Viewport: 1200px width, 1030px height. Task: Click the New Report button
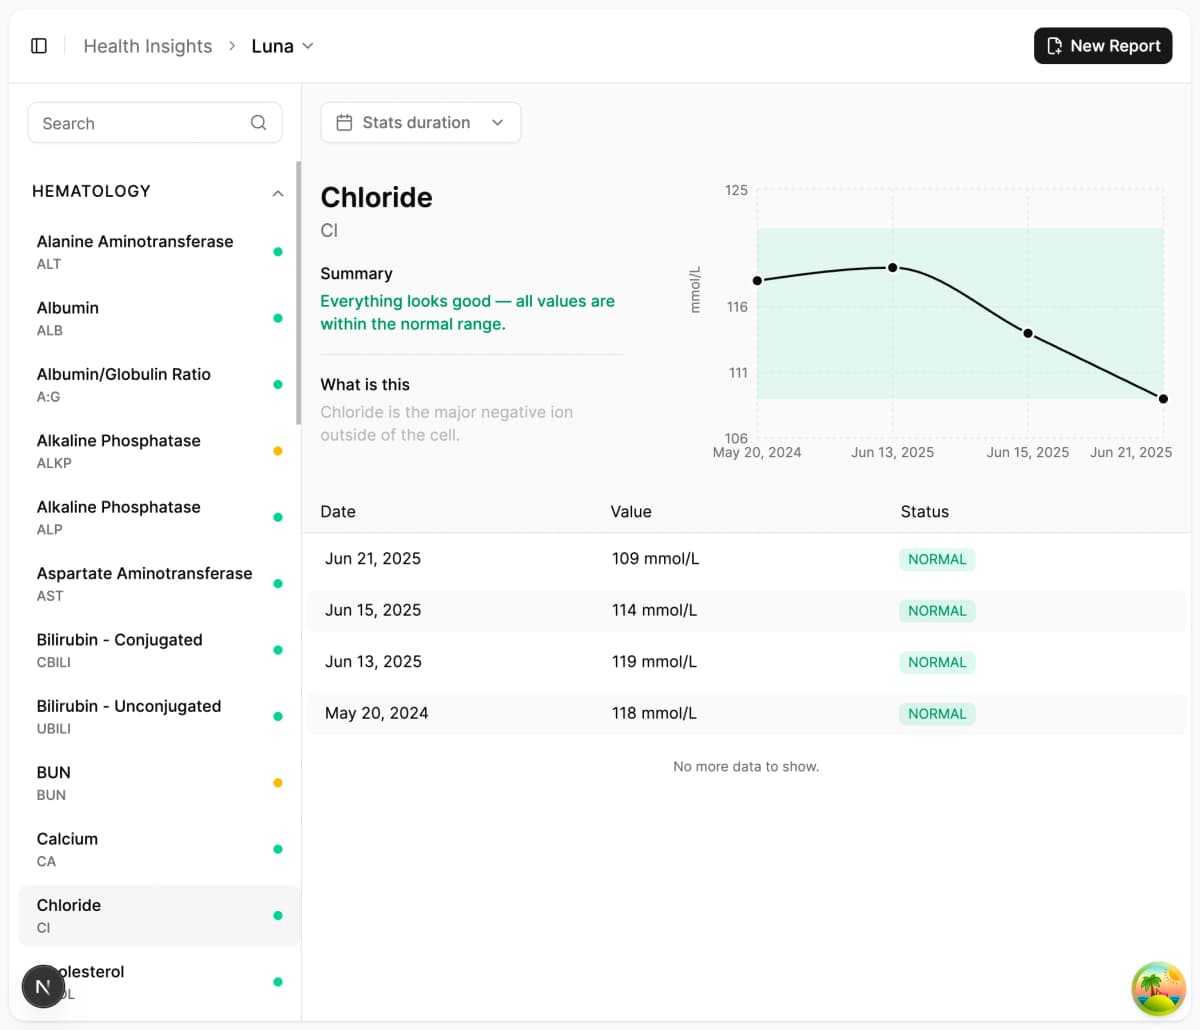tap(1103, 45)
